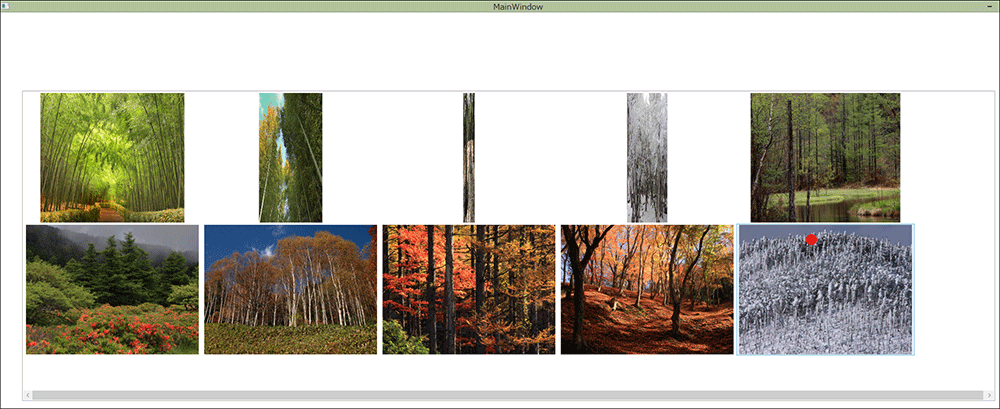
Task: Choose the narrow black-and-white snowy trees thumbnail
Action: click(647, 158)
